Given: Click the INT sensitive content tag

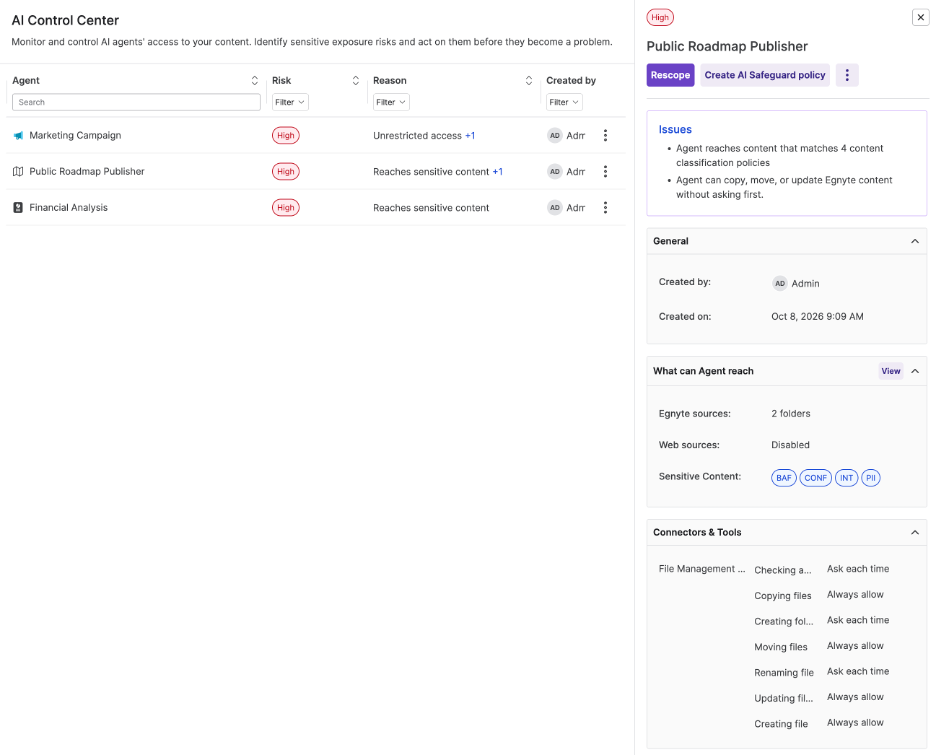Looking at the screenshot, I should 846,478.
